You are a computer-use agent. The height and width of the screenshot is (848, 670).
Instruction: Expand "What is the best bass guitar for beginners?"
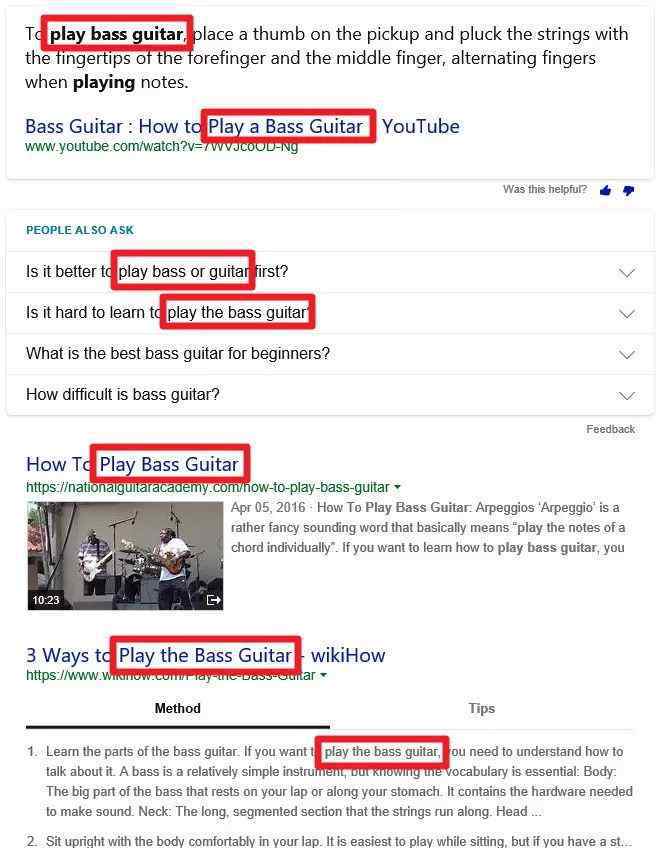[x=330, y=354]
